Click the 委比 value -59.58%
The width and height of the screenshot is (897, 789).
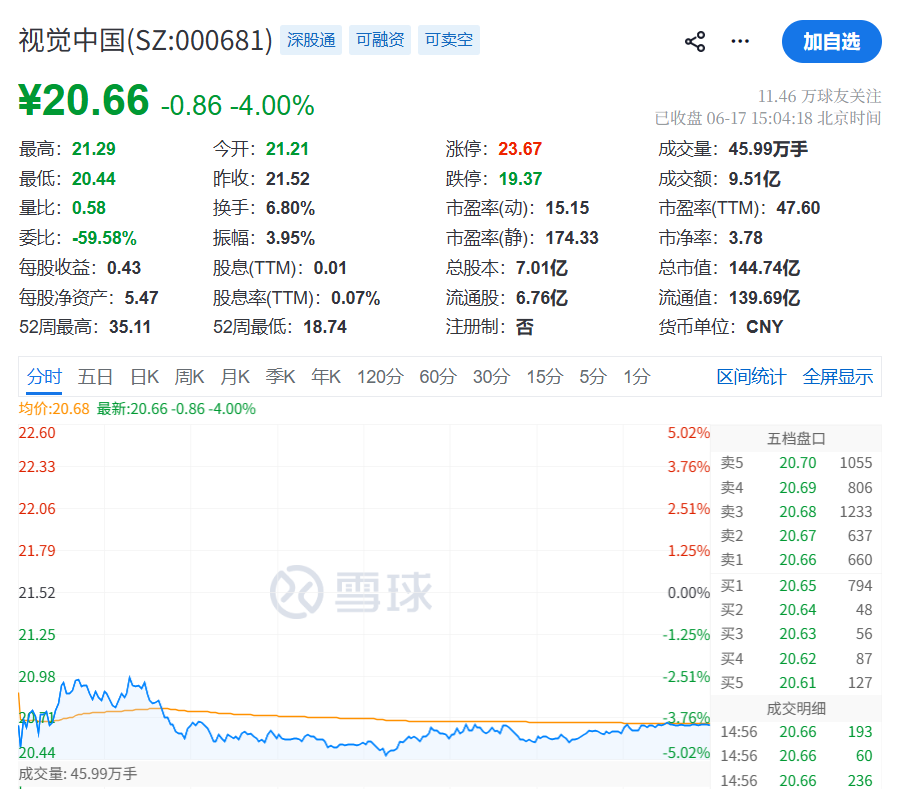tap(104, 238)
